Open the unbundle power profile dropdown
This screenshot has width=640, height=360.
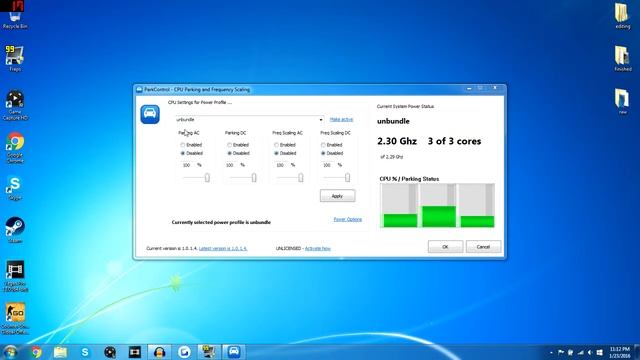[249, 120]
